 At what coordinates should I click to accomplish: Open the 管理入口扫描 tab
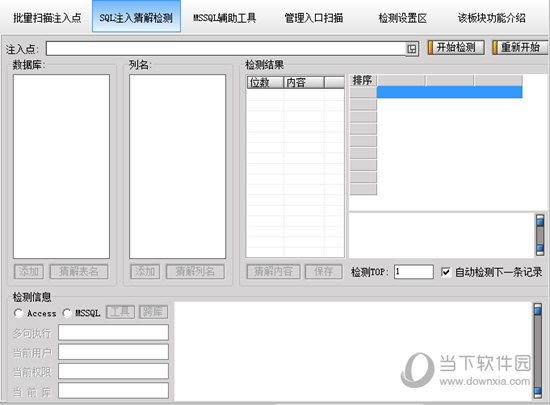(x=314, y=17)
